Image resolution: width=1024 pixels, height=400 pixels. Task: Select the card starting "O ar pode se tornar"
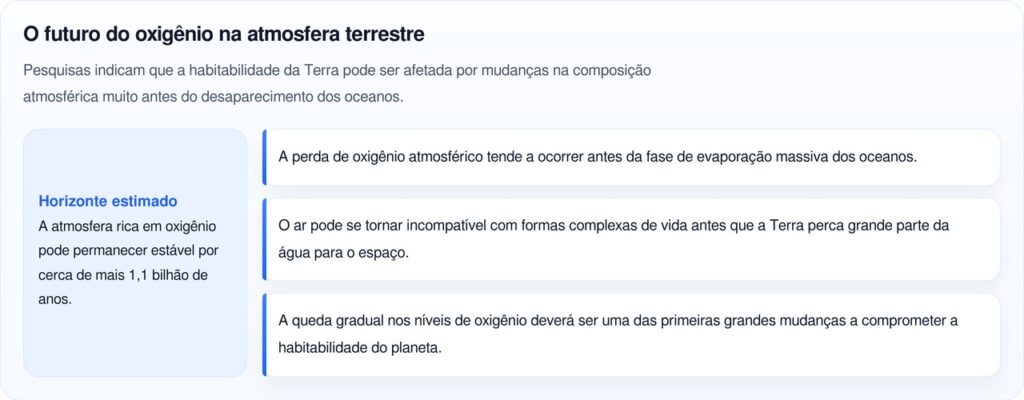(x=630, y=239)
